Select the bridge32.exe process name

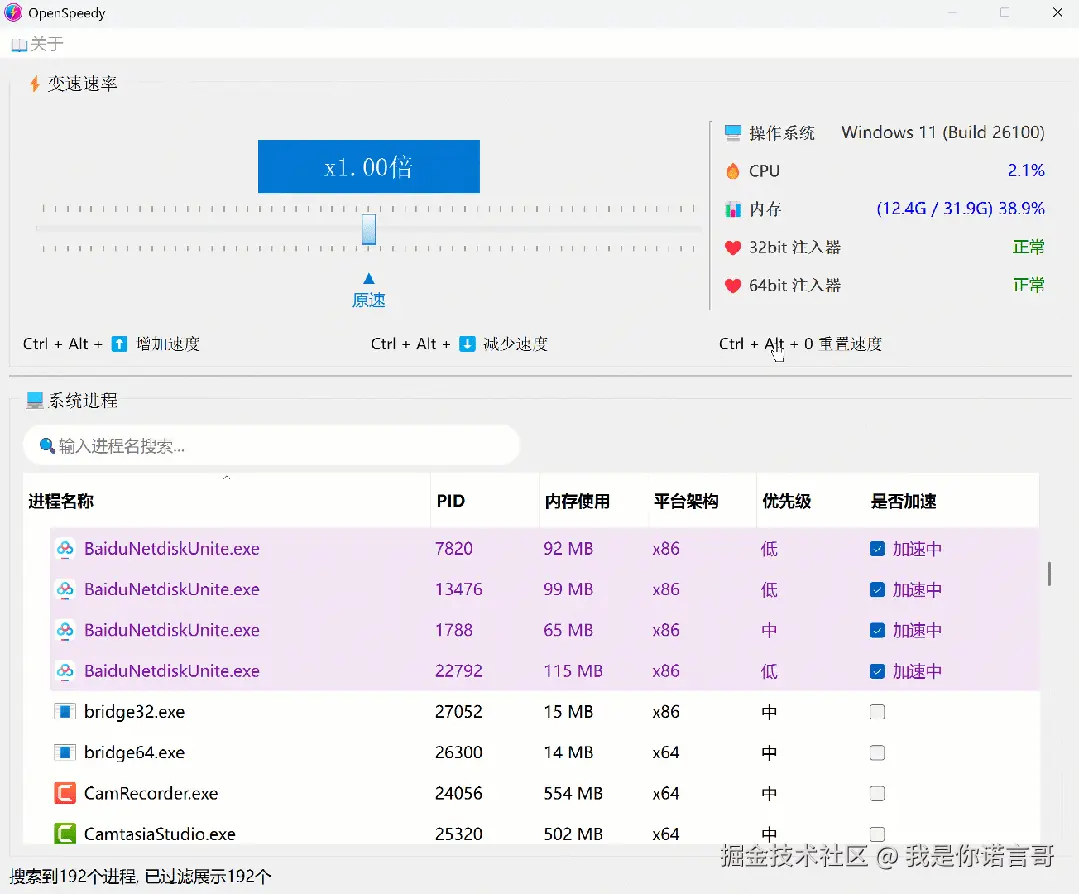point(134,712)
